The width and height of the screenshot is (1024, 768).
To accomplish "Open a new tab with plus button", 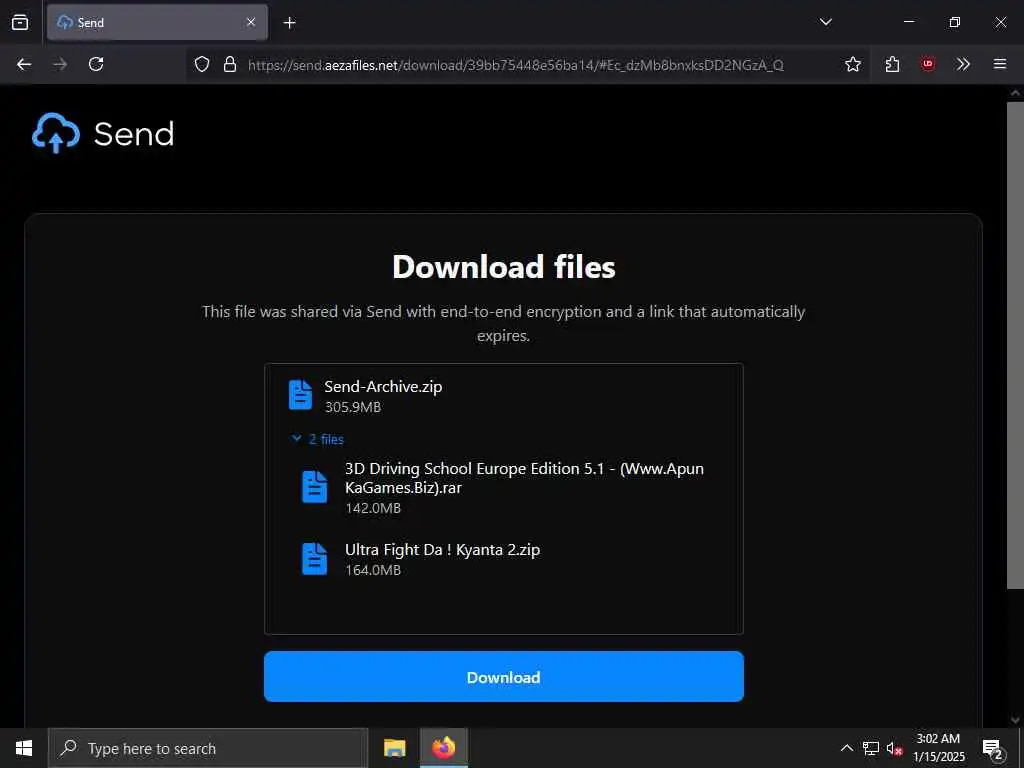I will pyautogui.click(x=289, y=23).
